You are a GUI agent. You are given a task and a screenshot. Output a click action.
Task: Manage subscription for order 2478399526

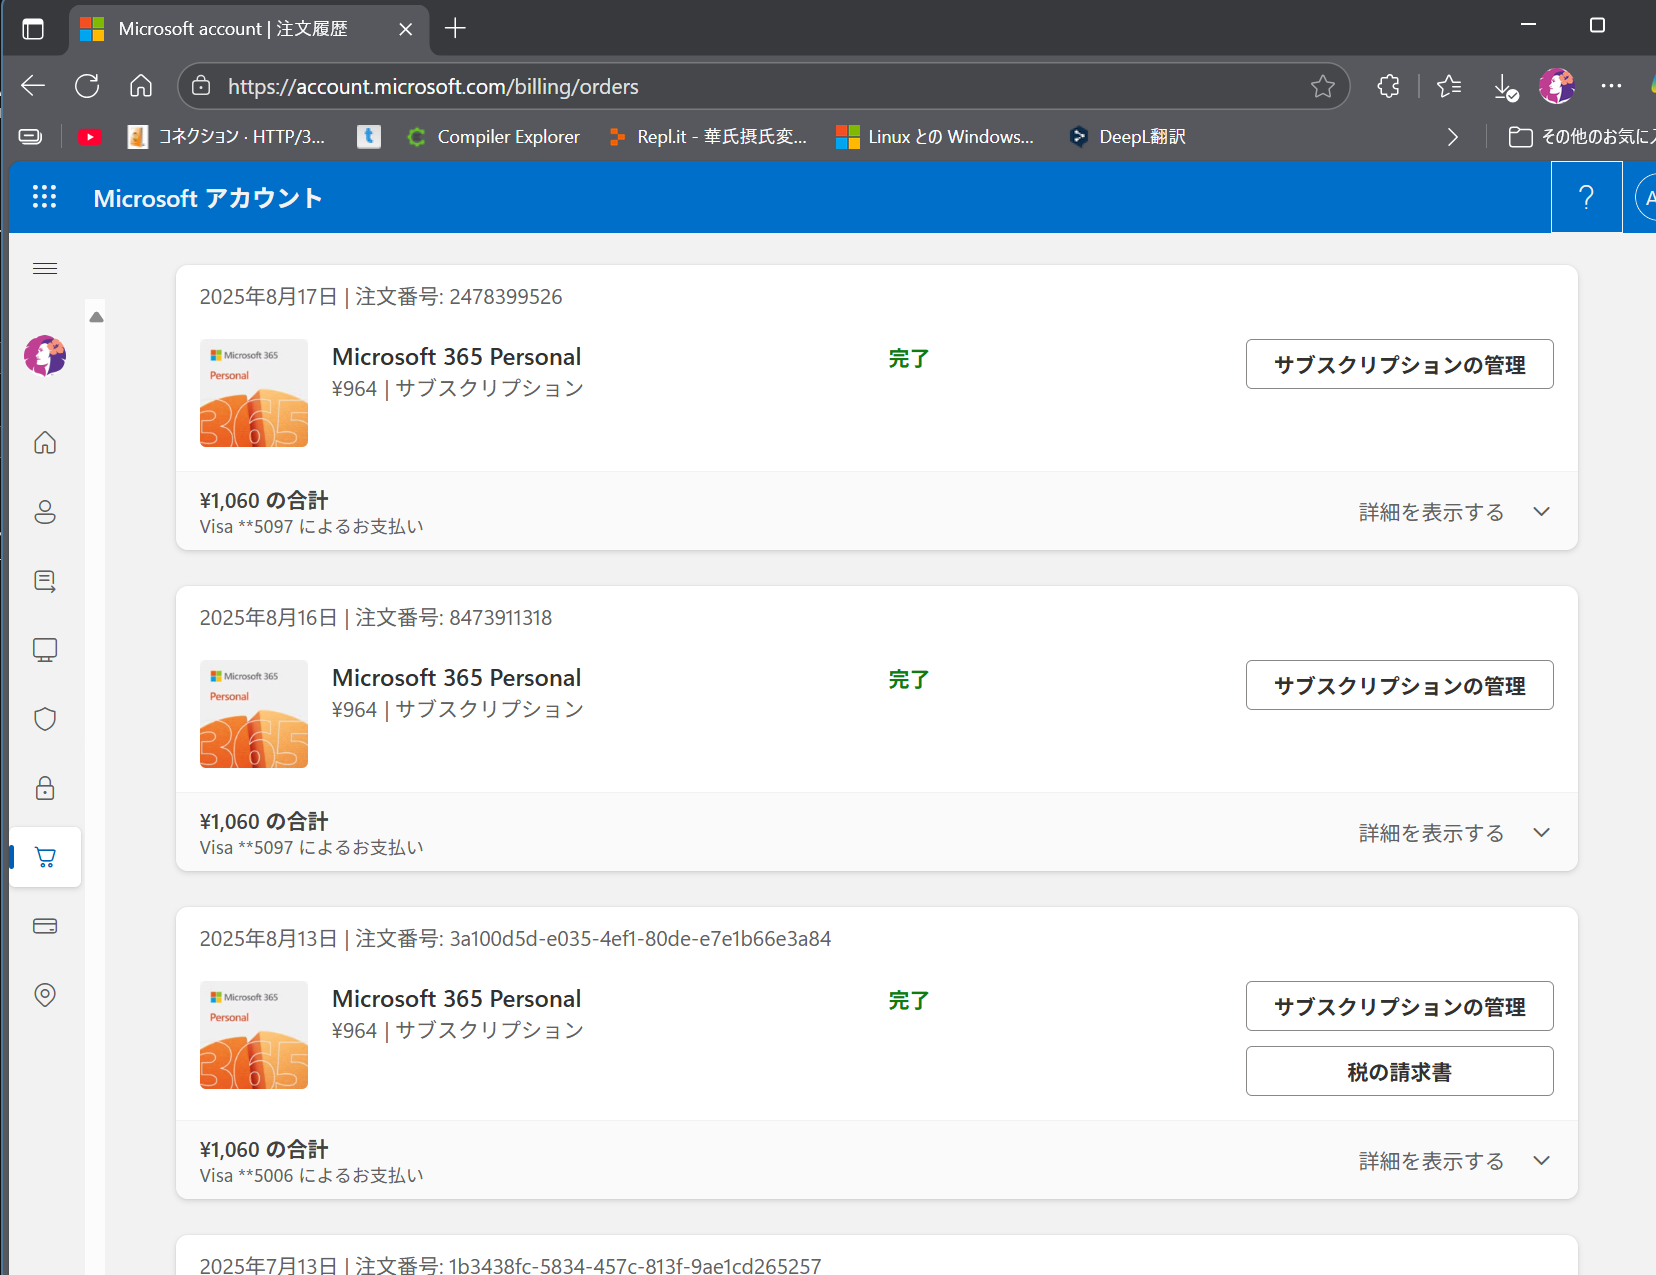(x=1399, y=364)
